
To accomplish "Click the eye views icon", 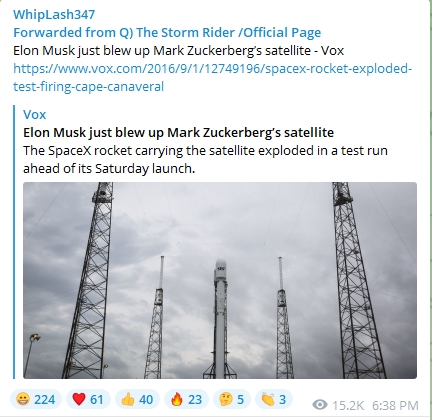I will (x=320, y=405).
